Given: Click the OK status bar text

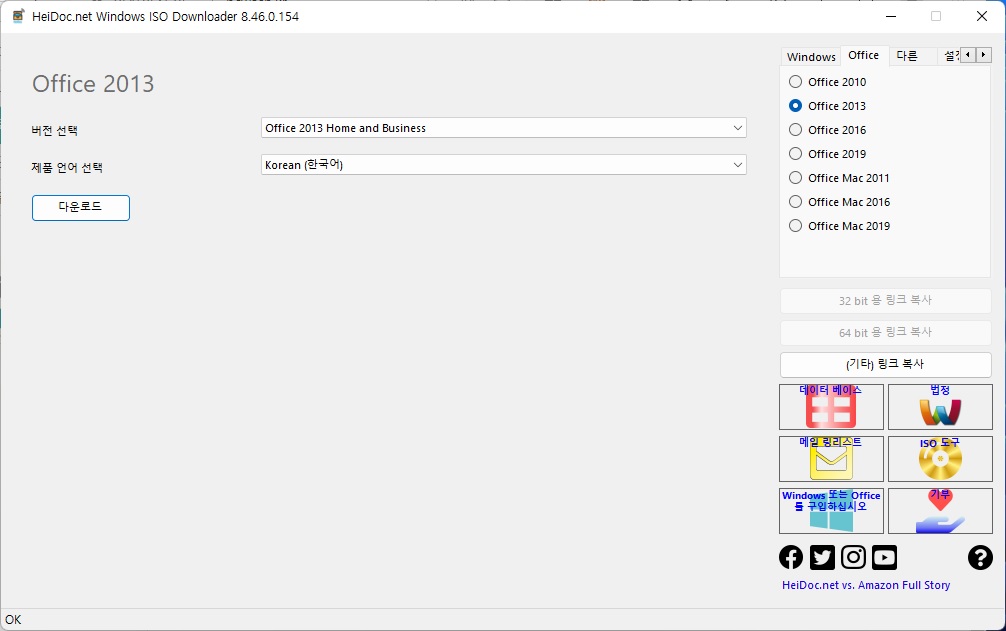Looking at the screenshot, I should (x=13, y=619).
